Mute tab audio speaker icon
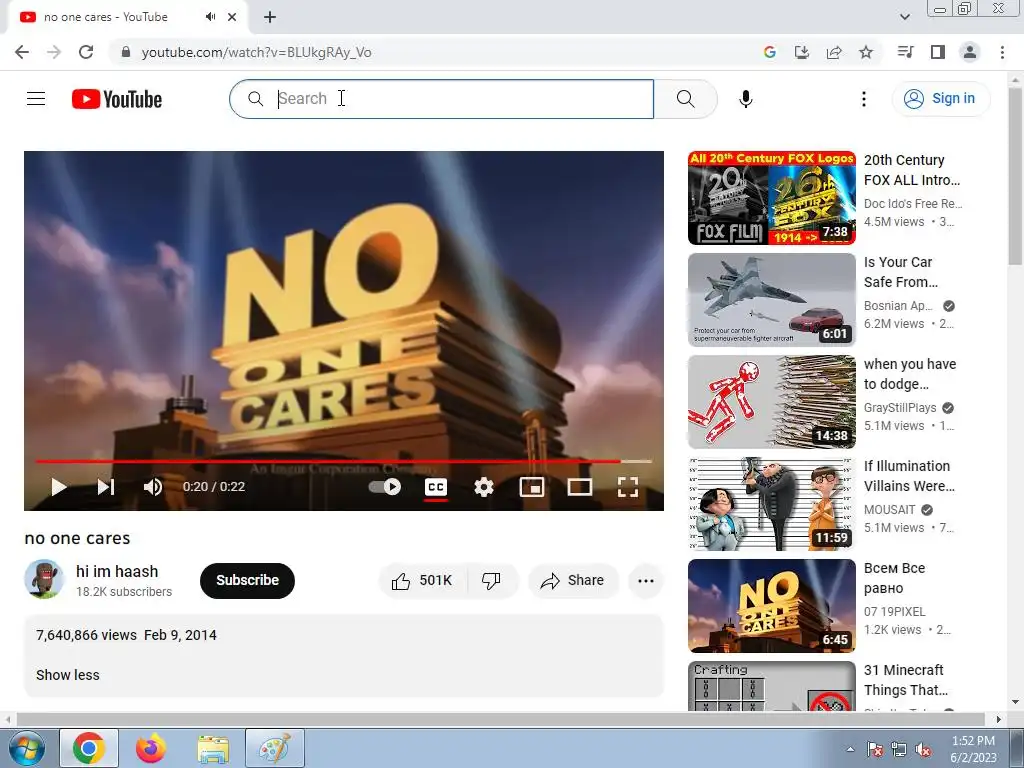Screen dimensions: 1024x768 [x=210, y=17]
